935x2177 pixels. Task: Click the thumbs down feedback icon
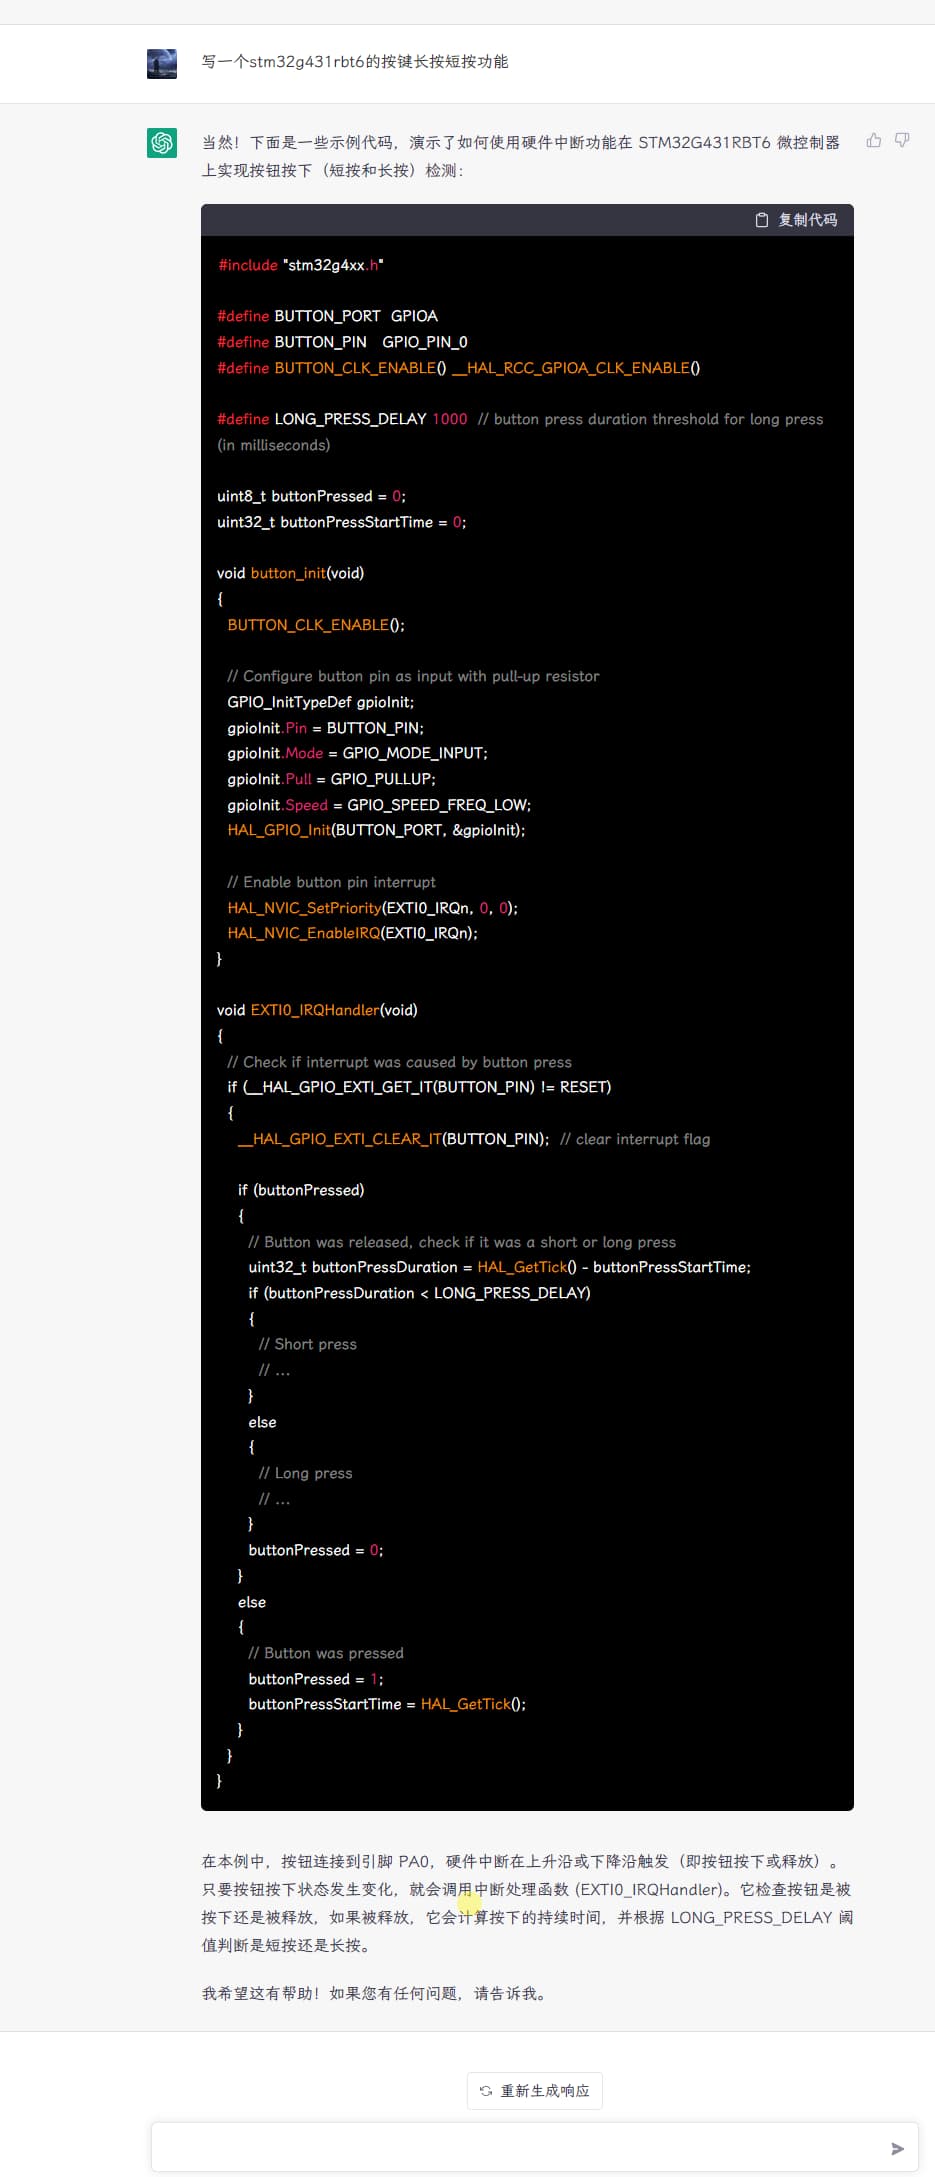pos(902,141)
